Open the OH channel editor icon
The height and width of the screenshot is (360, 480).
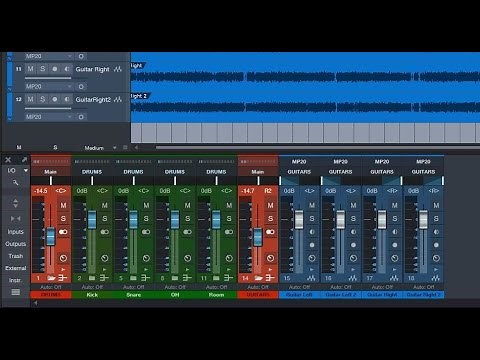pyautogui.click(x=187, y=278)
